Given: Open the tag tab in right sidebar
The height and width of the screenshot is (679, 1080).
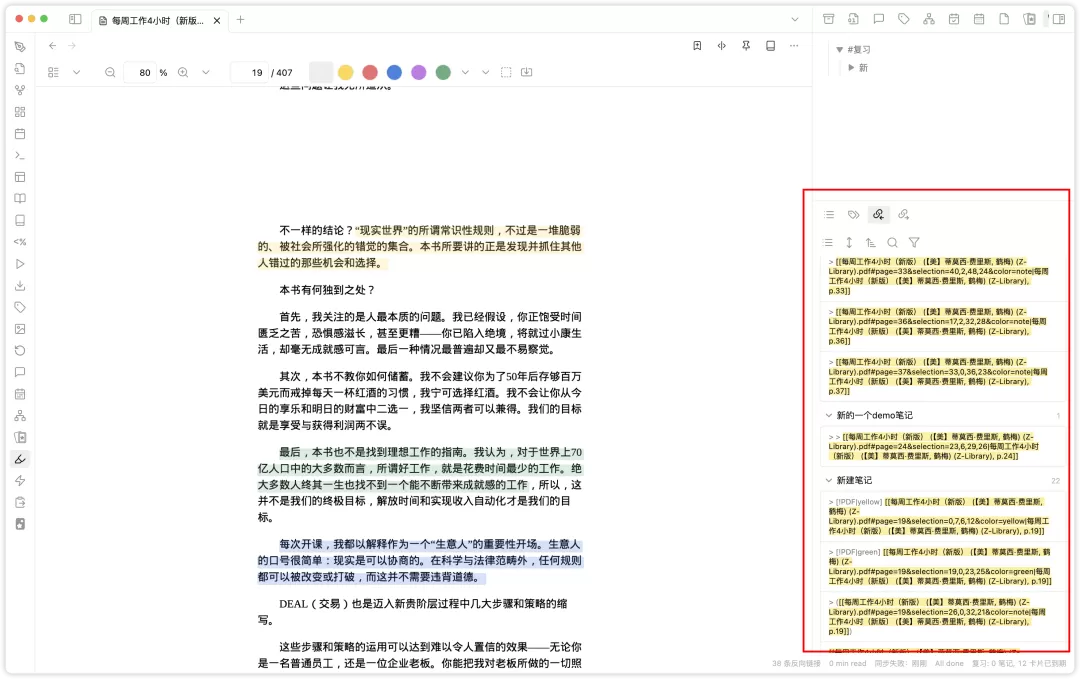Looking at the screenshot, I should (904, 19).
